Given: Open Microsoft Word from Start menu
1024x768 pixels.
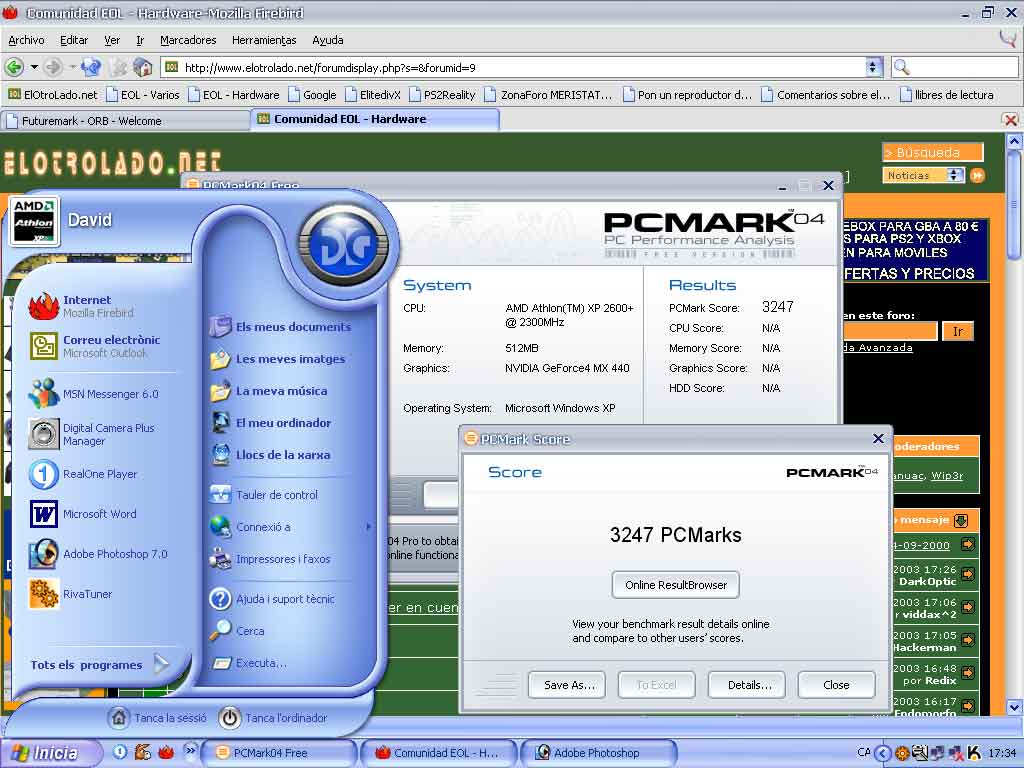Looking at the screenshot, I should coord(99,514).
